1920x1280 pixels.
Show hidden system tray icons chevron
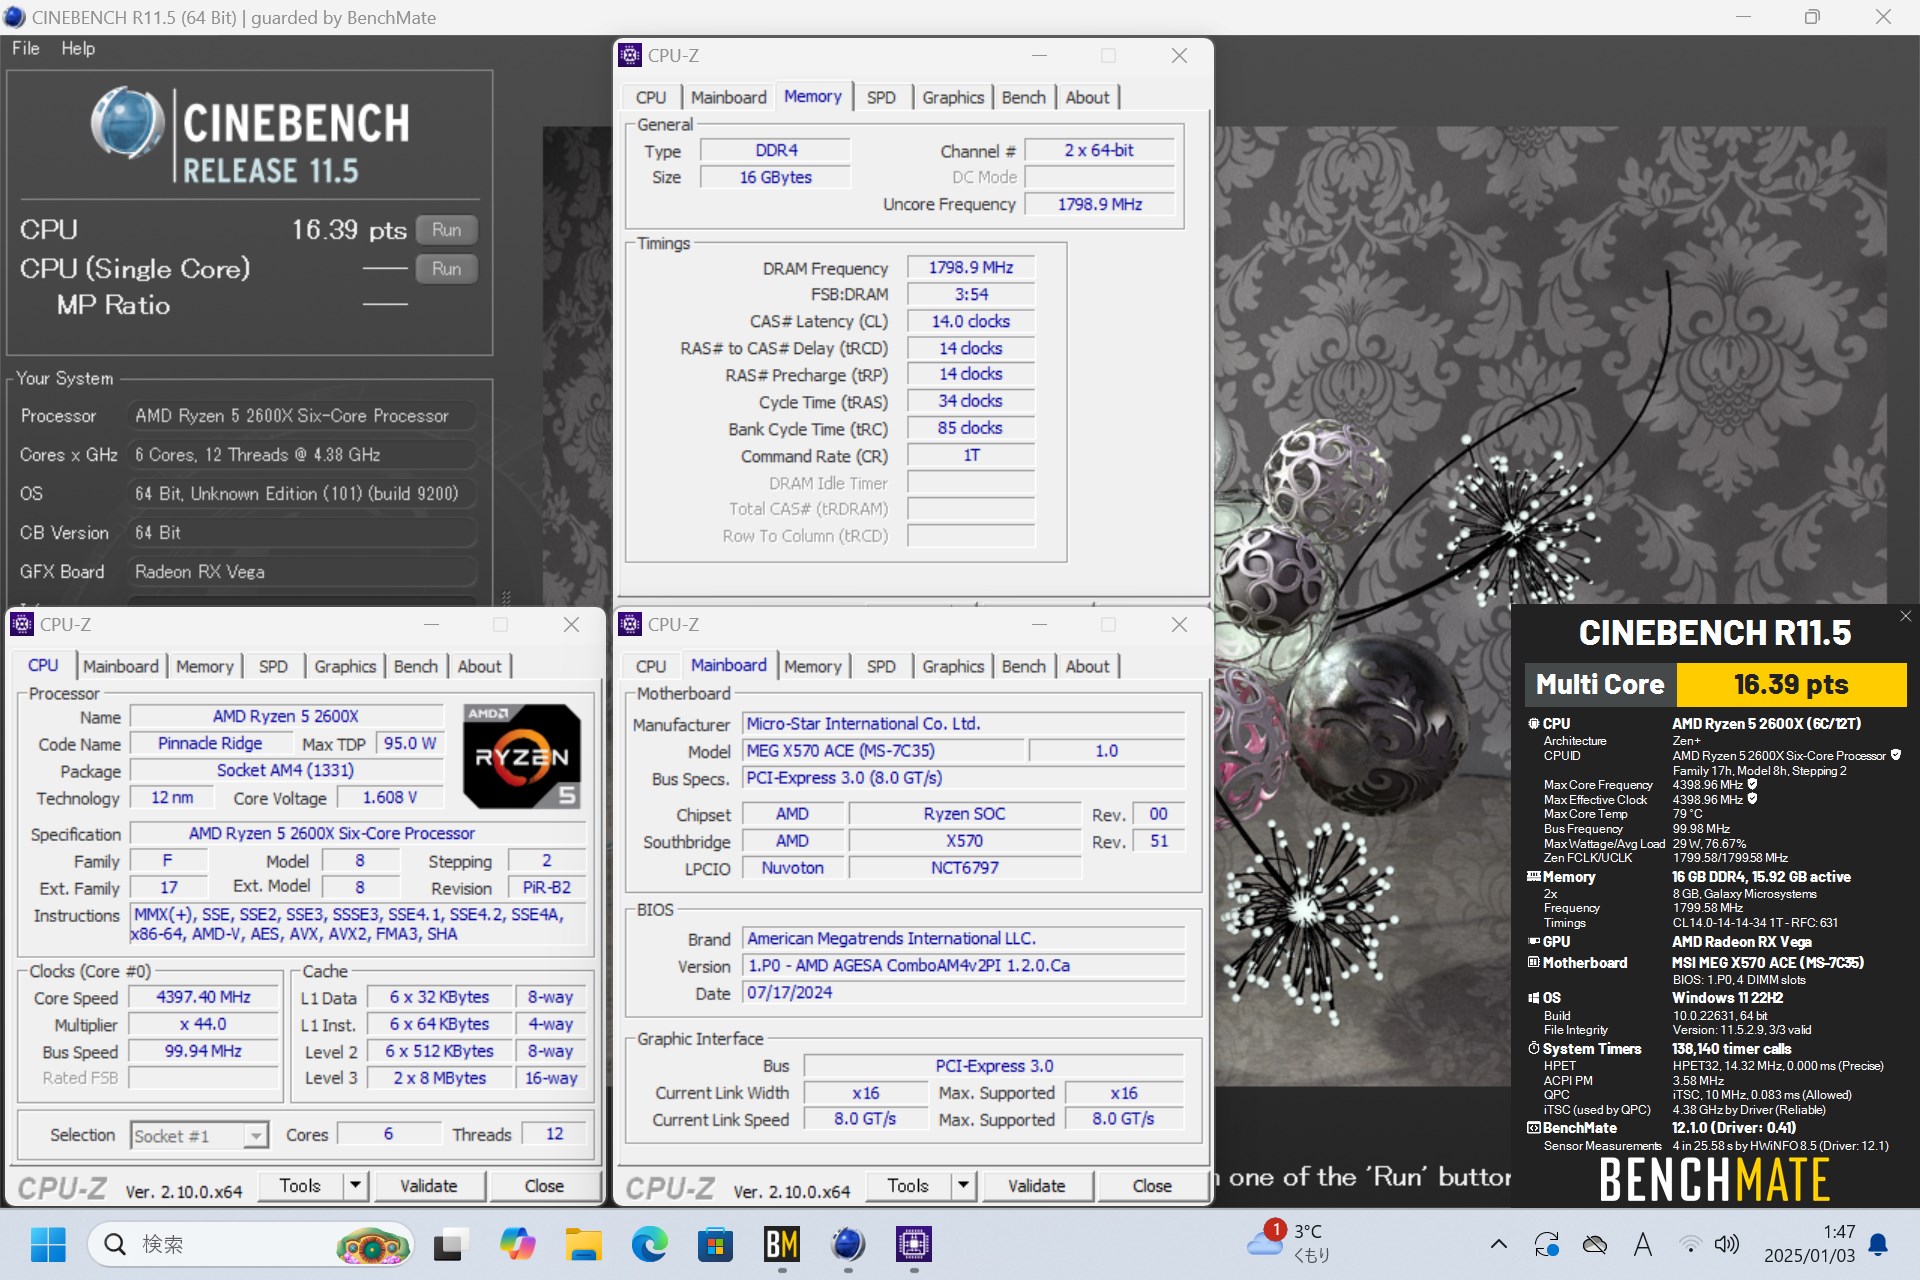1498,1244
